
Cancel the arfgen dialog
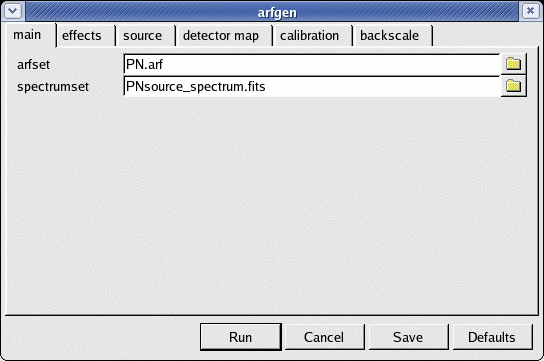pos(324,337)
